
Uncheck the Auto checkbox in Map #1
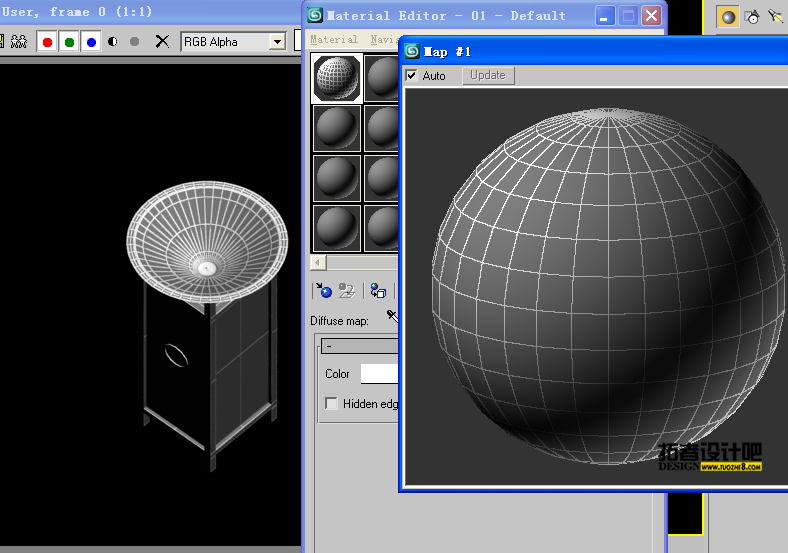point(412,75)
